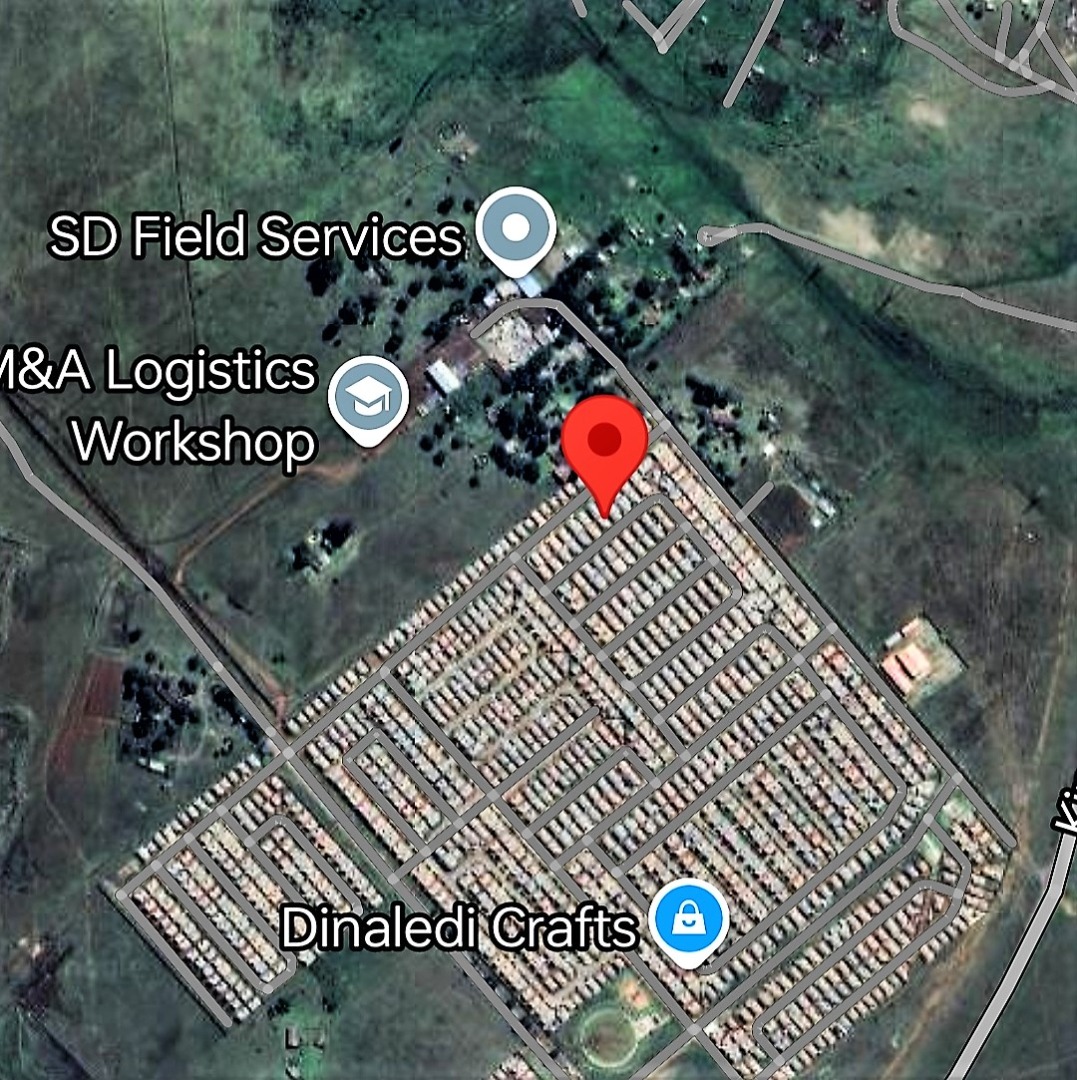Select the dark brown plot beside the northeast road stub

click(x=785, y=513)
